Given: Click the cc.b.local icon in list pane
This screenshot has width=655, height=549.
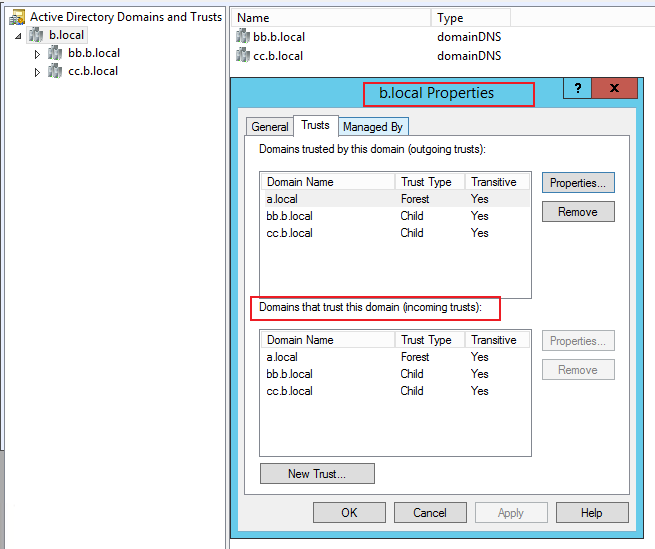Looking at the screenshot, I should click(243, 55).
